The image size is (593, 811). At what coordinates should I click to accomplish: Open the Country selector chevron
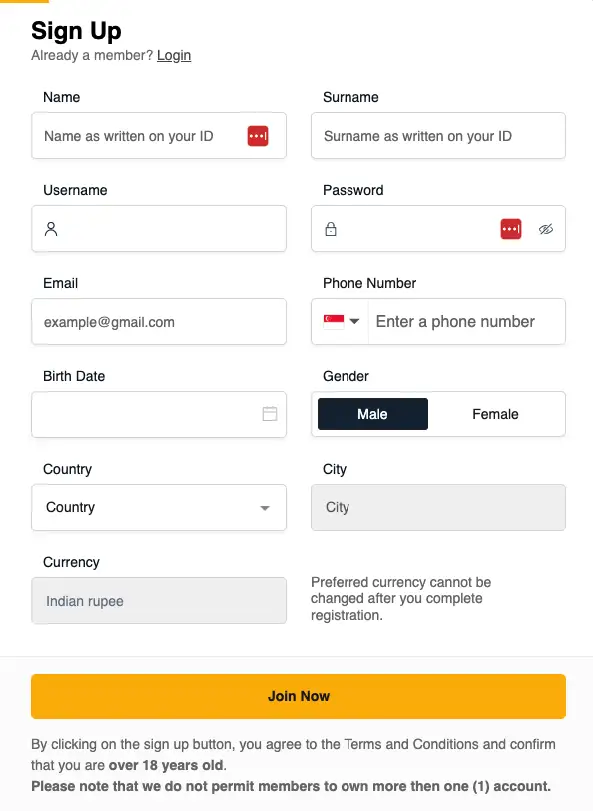(x=268, y=507)
